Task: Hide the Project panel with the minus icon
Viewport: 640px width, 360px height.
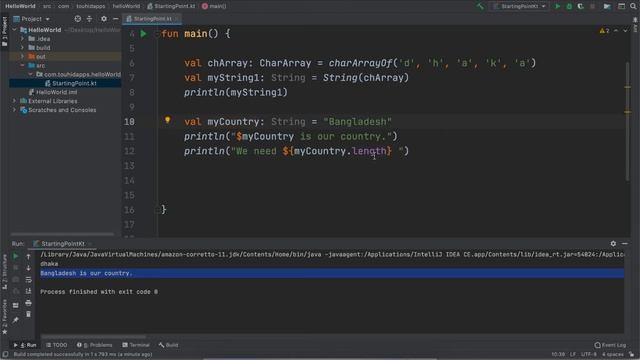Action: coord(116,19)
